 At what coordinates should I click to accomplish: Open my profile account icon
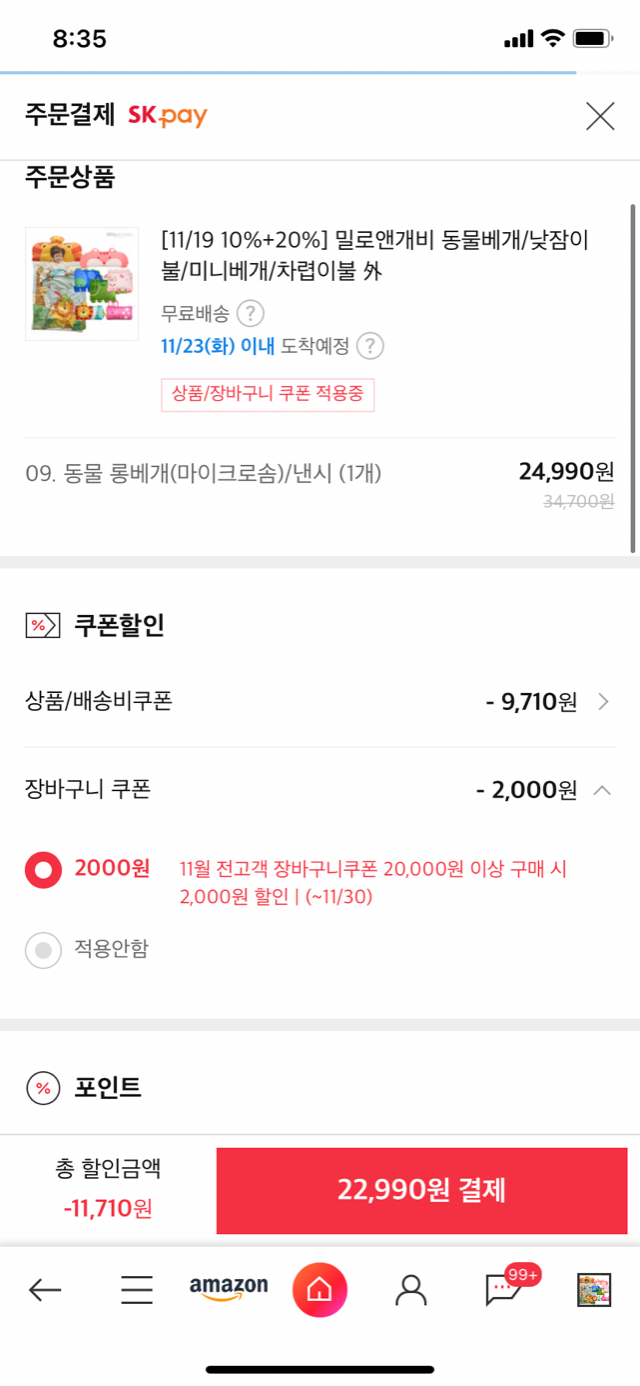[x=410, y=1290]
